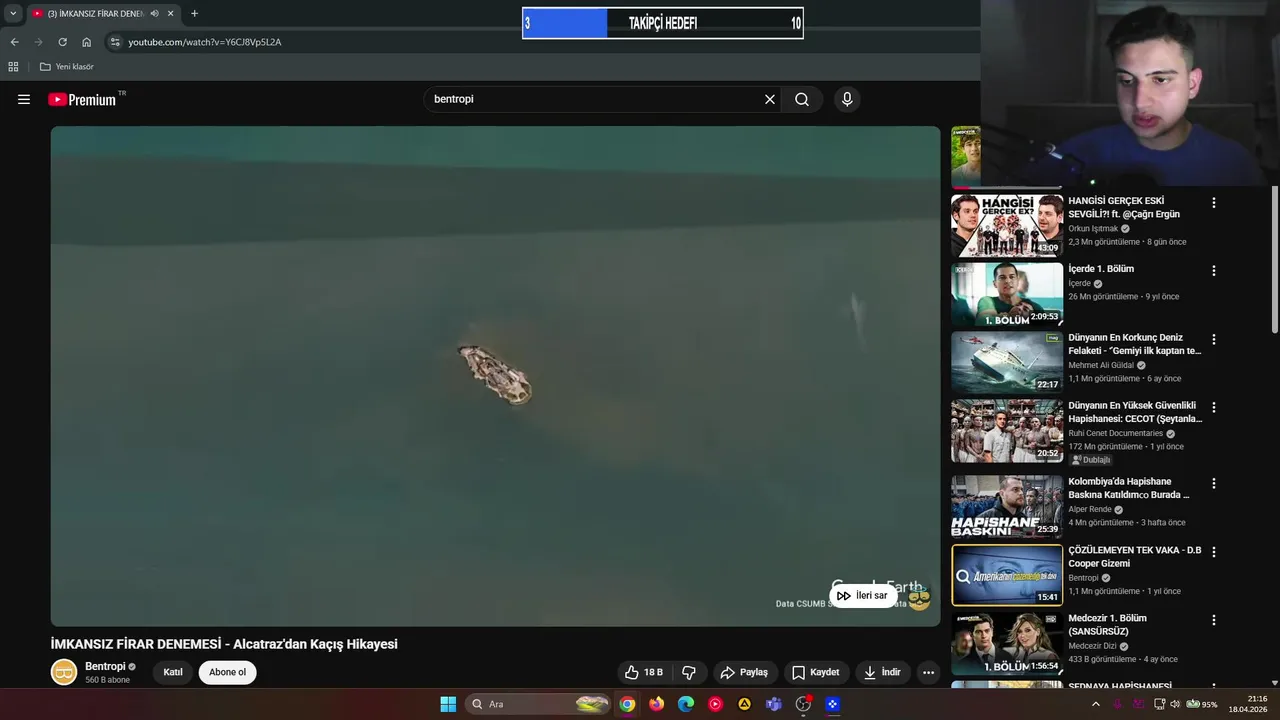Close the İMKANSIZ FİRAR tab

tap(171, 14)
